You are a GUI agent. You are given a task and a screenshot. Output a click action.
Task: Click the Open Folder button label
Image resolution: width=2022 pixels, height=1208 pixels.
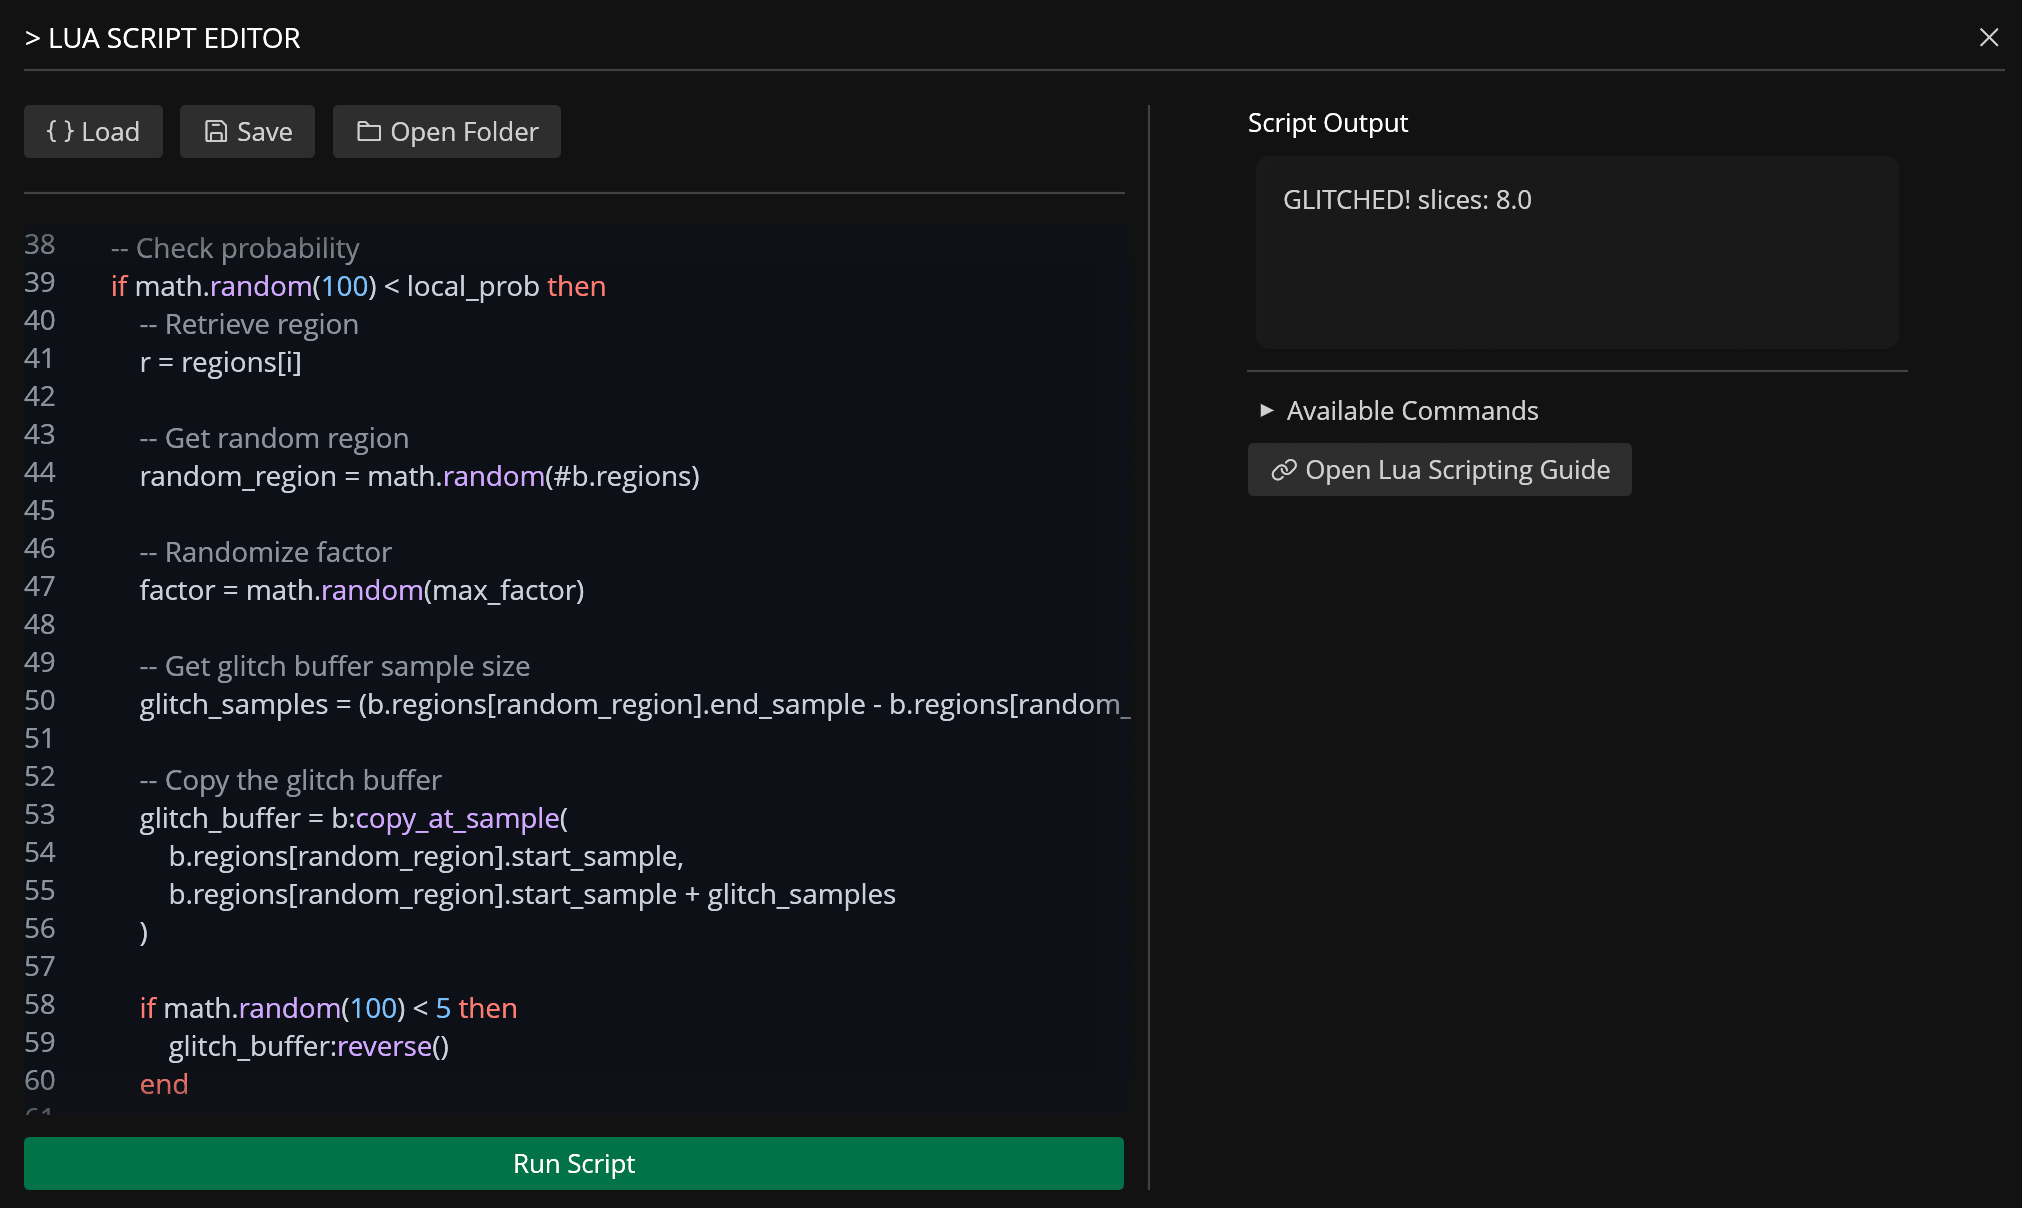(465, 132)
